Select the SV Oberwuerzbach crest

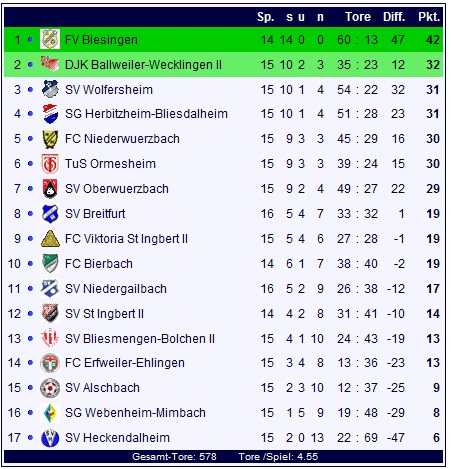pyautogui.click(x=50, y=189)
